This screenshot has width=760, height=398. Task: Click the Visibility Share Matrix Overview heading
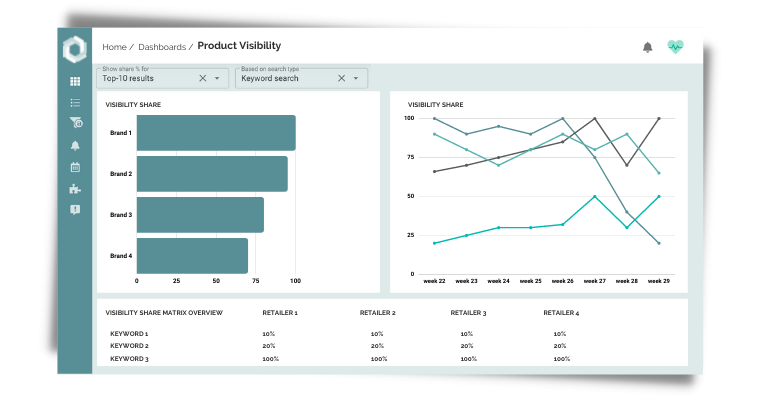coord(164,313)
